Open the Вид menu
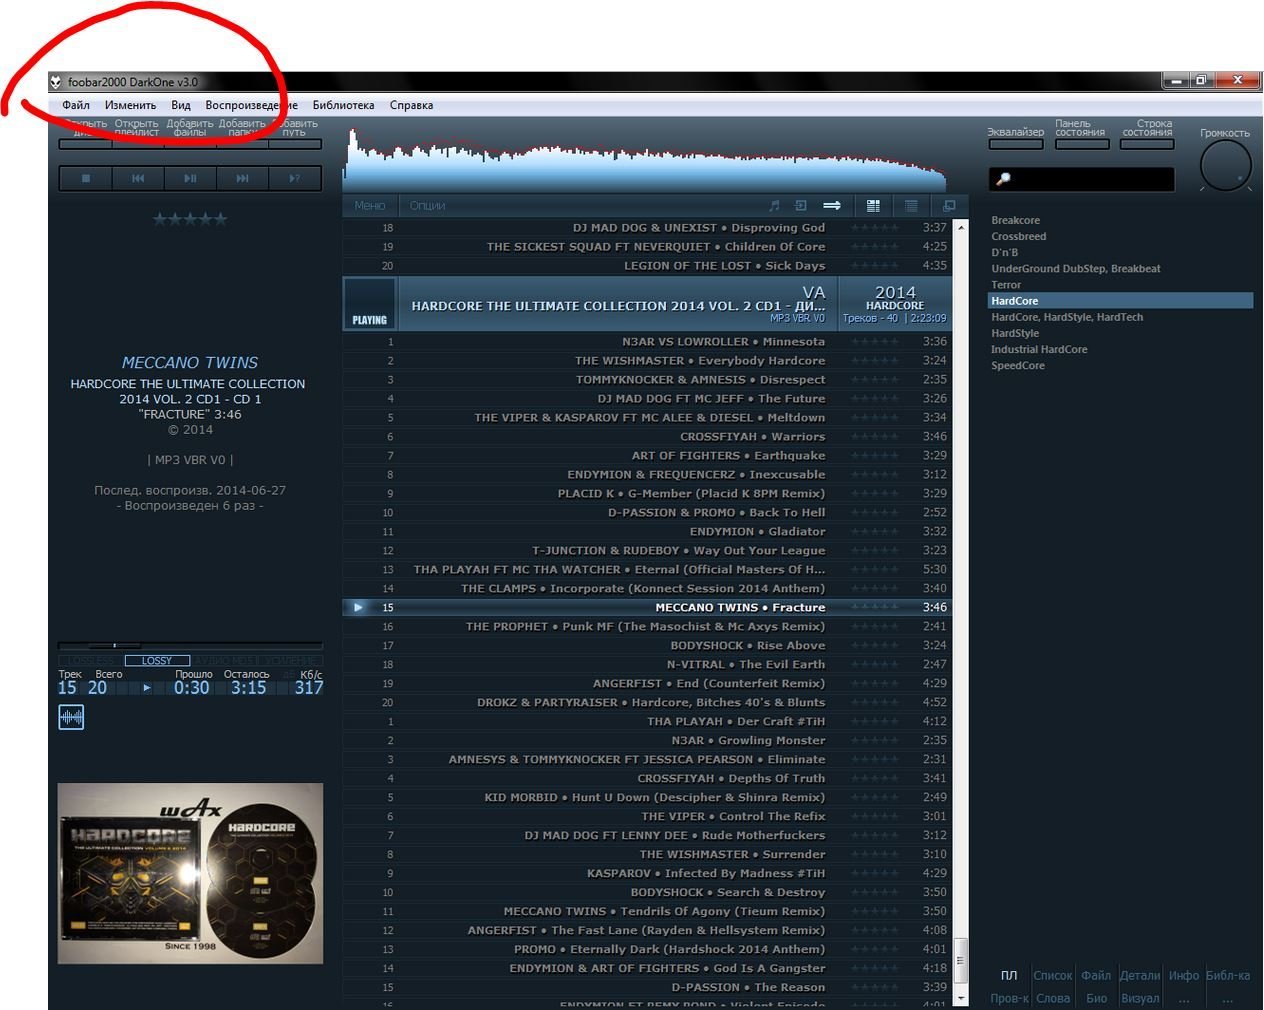 point(181,105)
